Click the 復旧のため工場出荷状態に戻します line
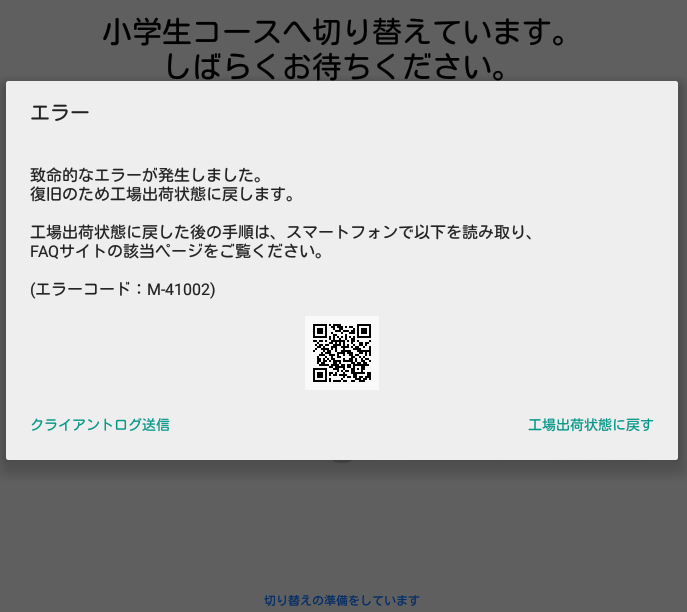 point(162,194)
